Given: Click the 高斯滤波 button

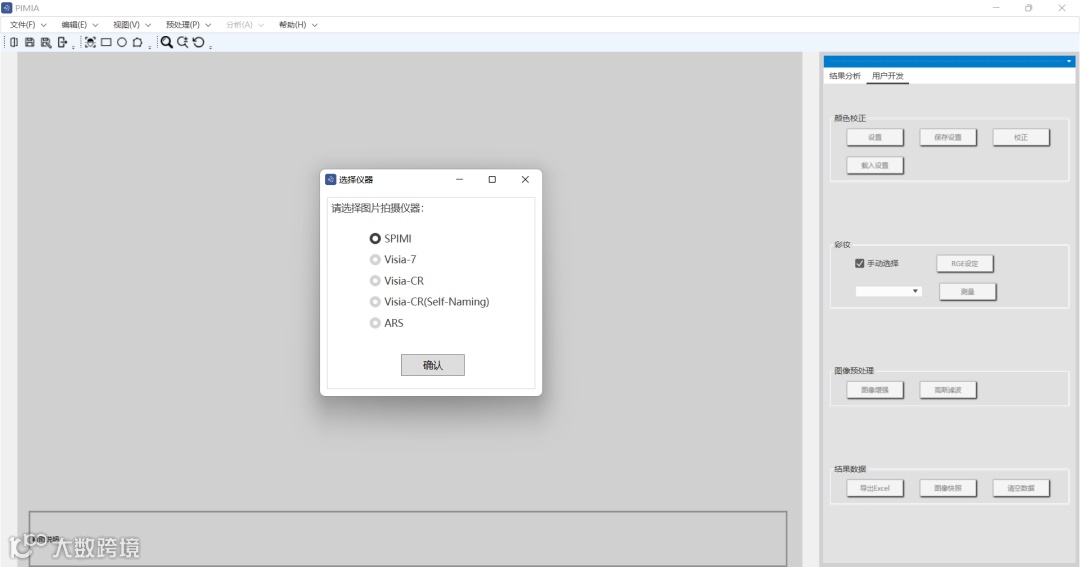Looking at the screenshot, I should tap(948, 390).
